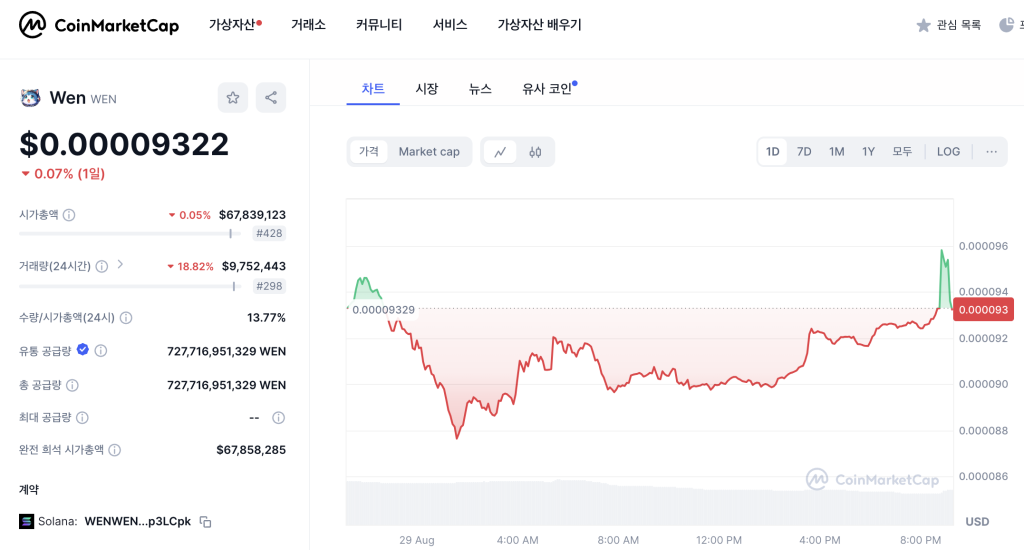Open the 커뮤니티 menu
Image resolution: width=1024 pixels, height=550 pixels.
379,25
